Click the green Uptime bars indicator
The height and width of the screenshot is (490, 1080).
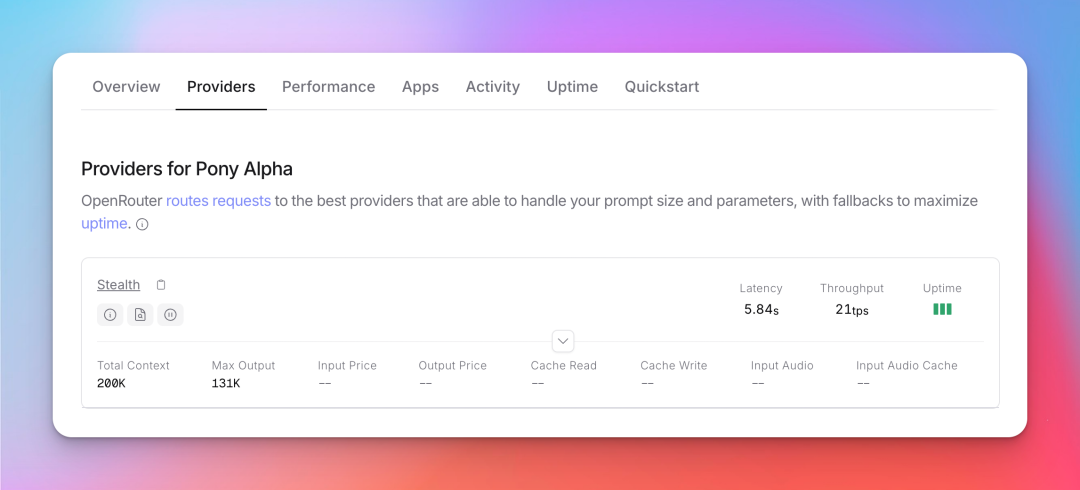point(942,310)
